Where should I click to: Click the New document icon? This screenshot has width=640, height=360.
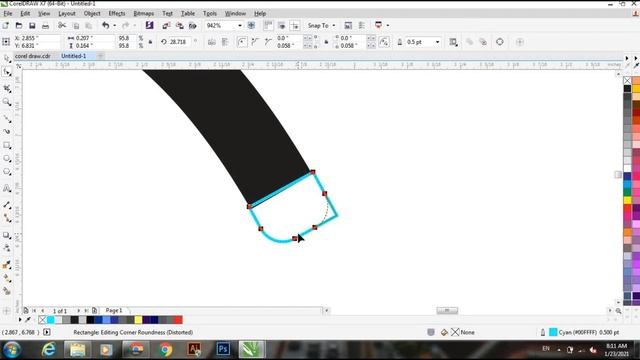pos(6,26)
